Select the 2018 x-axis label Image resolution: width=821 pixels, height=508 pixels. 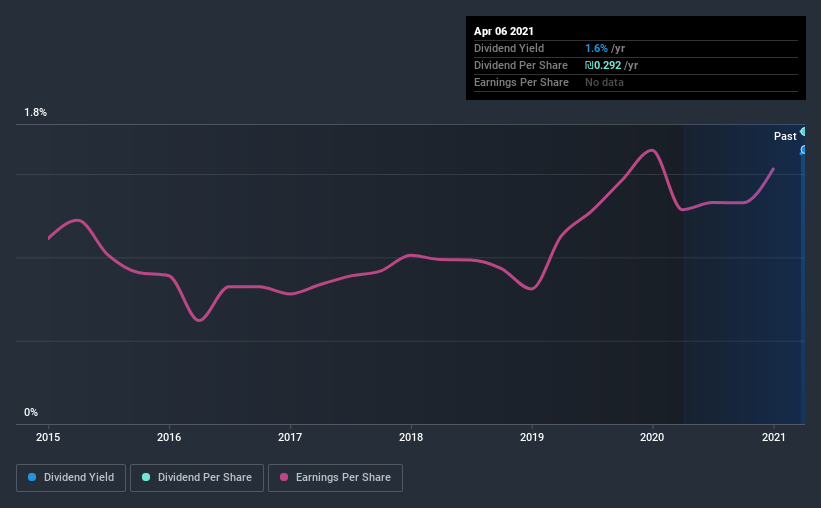tap(411, 437)
